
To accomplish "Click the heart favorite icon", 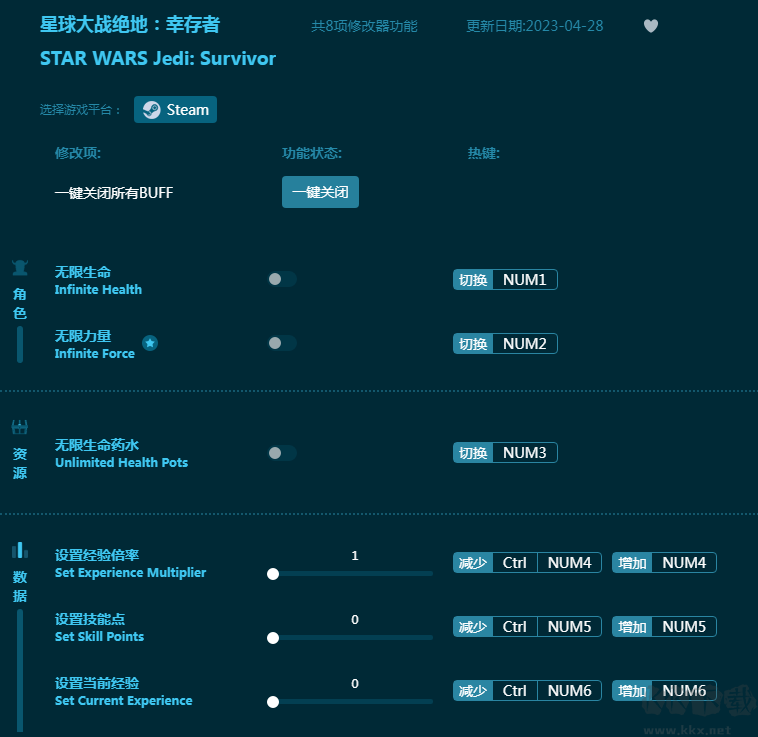I will tap(651, 26).
